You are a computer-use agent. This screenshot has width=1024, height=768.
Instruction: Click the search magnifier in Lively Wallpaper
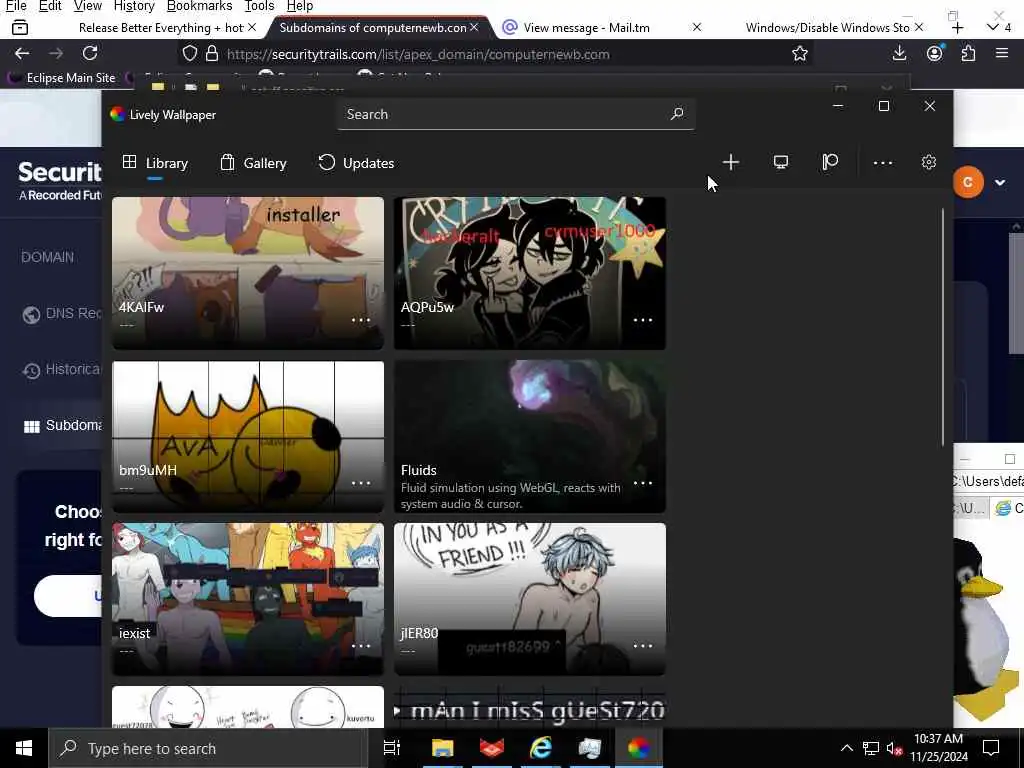677,114
